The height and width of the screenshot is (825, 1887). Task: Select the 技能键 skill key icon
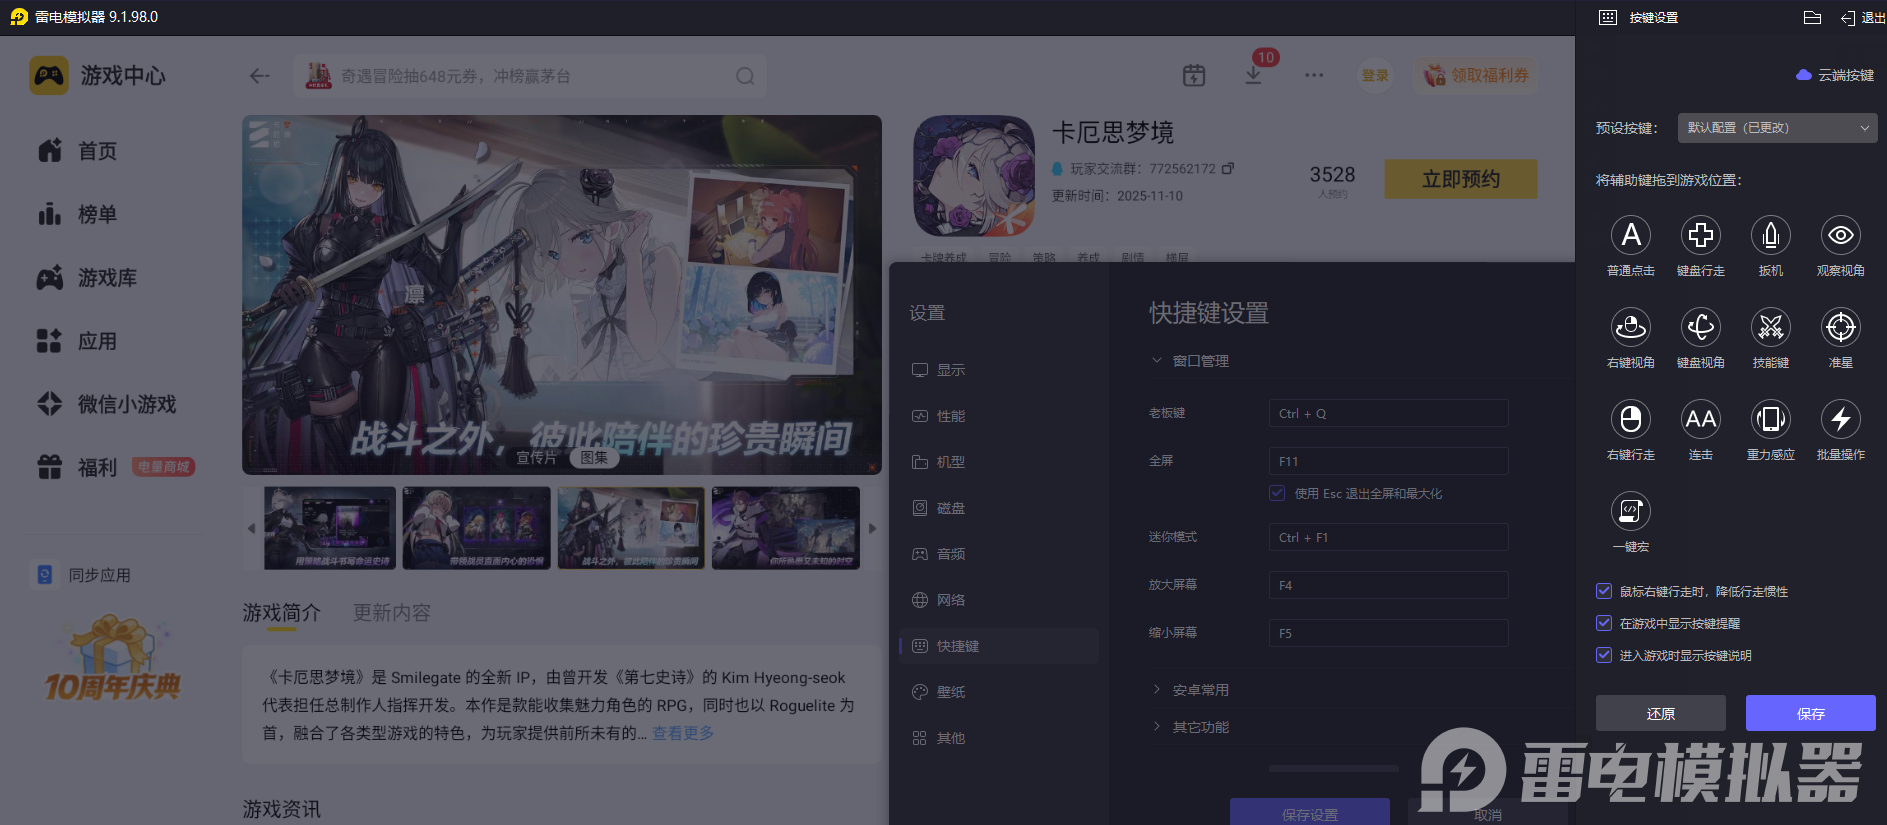click(1770, 328)
